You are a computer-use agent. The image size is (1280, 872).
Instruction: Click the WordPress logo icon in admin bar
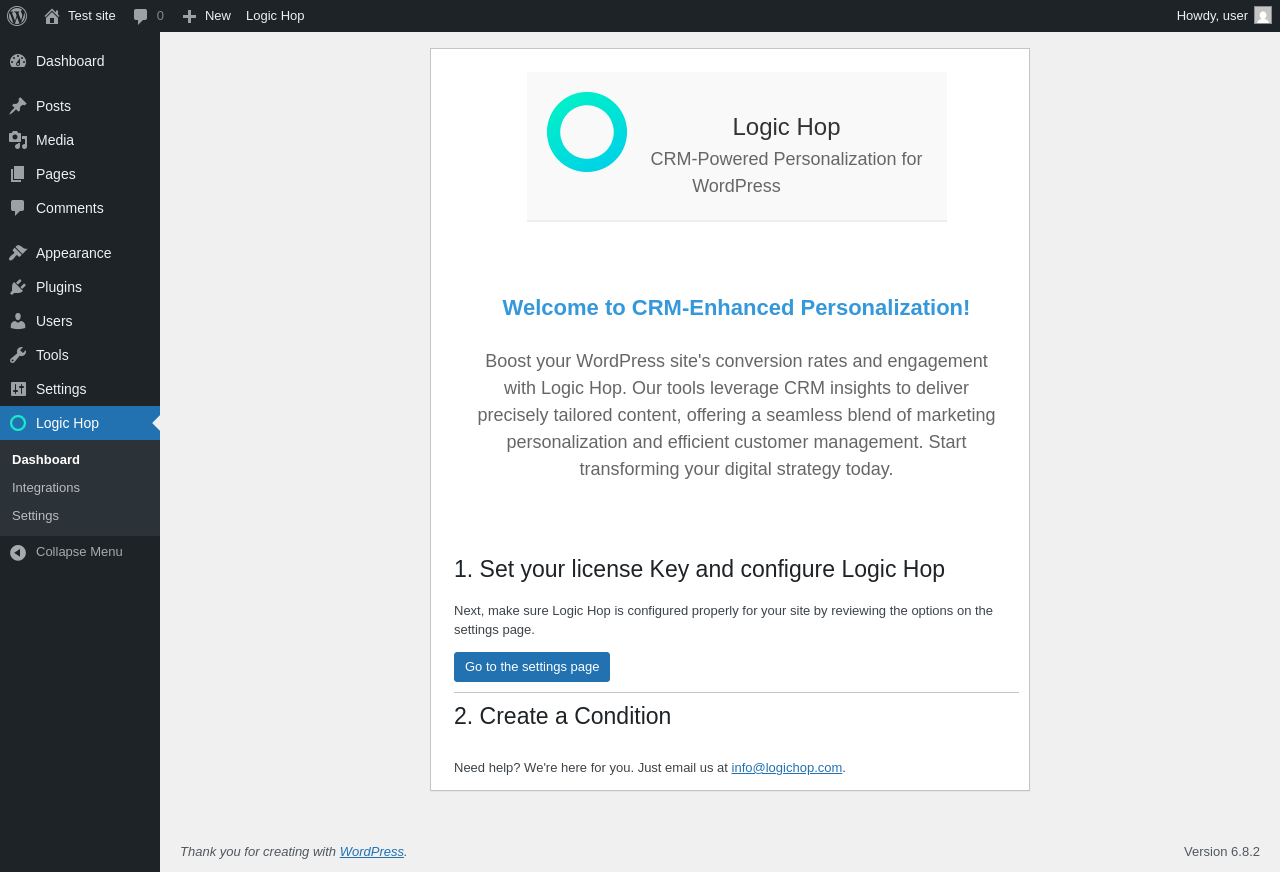point(17,16)
